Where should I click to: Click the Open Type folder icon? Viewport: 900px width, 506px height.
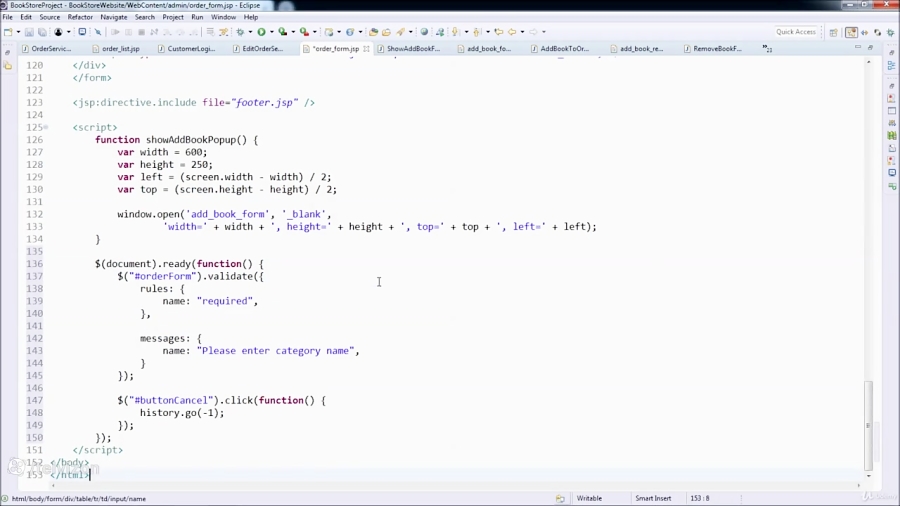click(373, 32)
